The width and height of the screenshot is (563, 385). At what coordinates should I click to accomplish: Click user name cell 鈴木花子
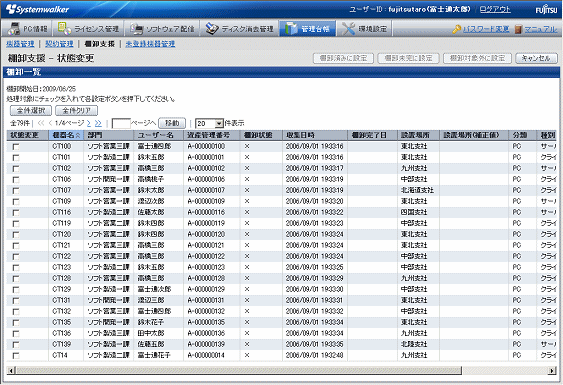click(x=151, y=323)
